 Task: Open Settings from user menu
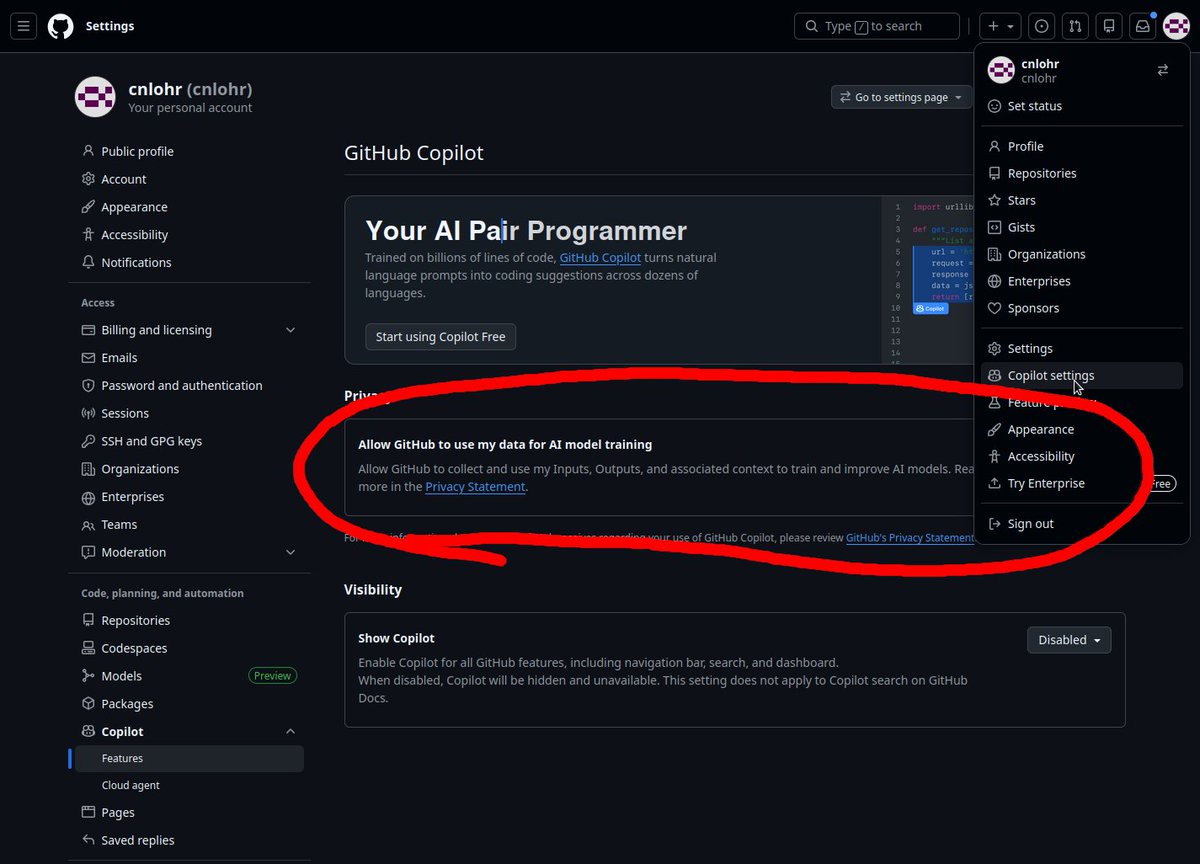point(1082,349)
